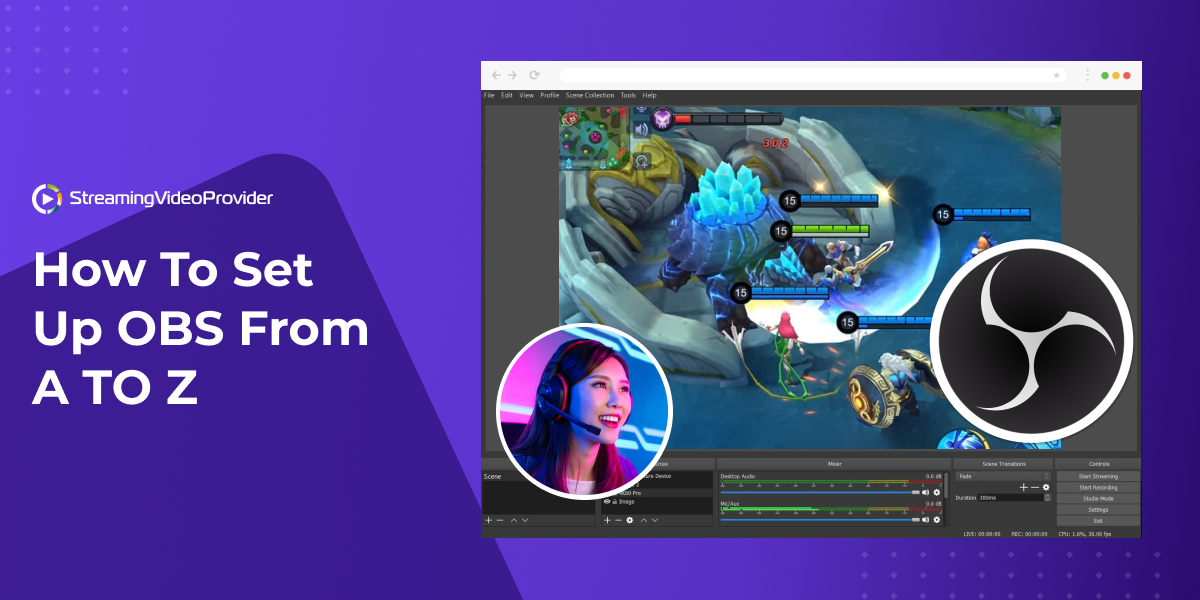1200x600 pixels.
Task: Open transition properties gear in Scene Transitions
Action: click(1046, 488)
